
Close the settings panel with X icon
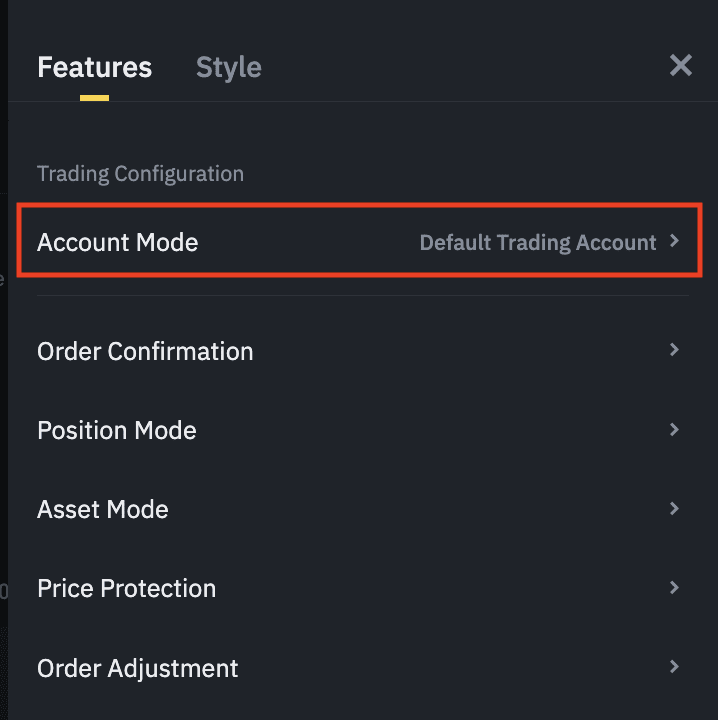(680, 66)
